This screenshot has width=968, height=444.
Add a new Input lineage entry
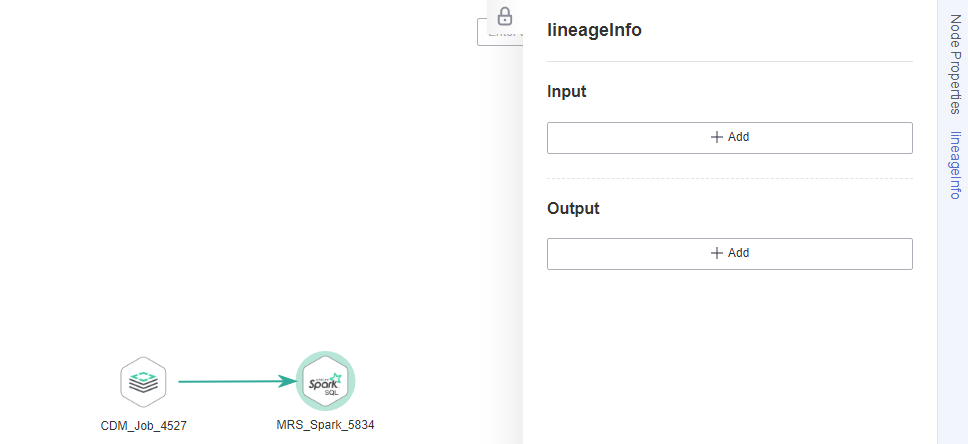pos(730,138)
